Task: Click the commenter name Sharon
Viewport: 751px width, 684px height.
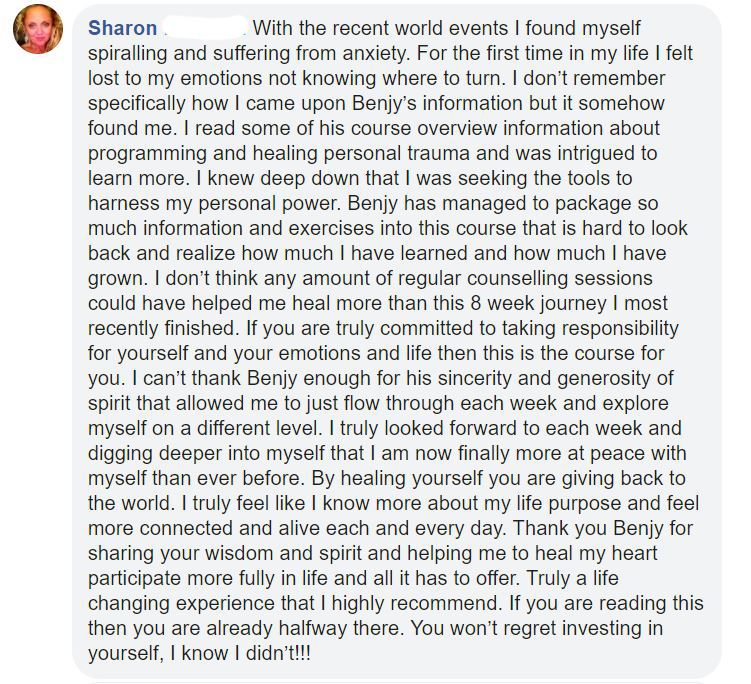Action: pyautogui.click(x=123, y=28)
